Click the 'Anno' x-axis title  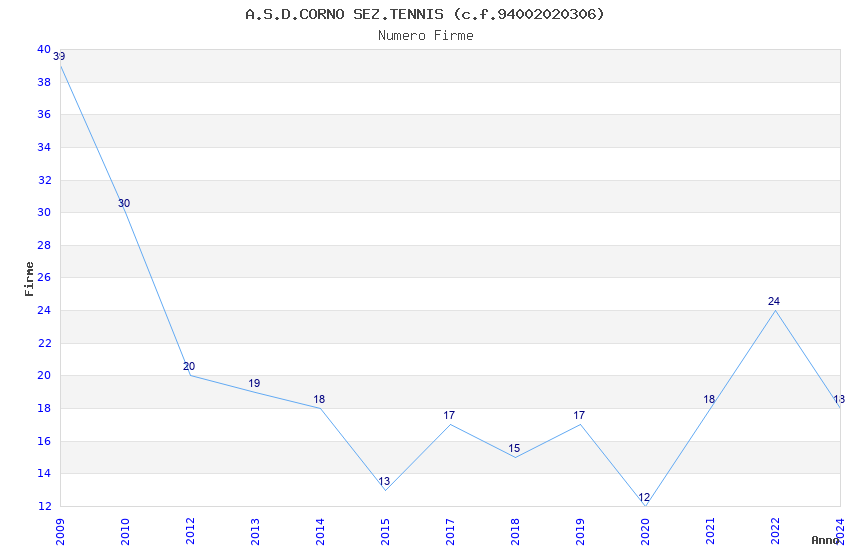pyautogui.click(x=825, y=540)
